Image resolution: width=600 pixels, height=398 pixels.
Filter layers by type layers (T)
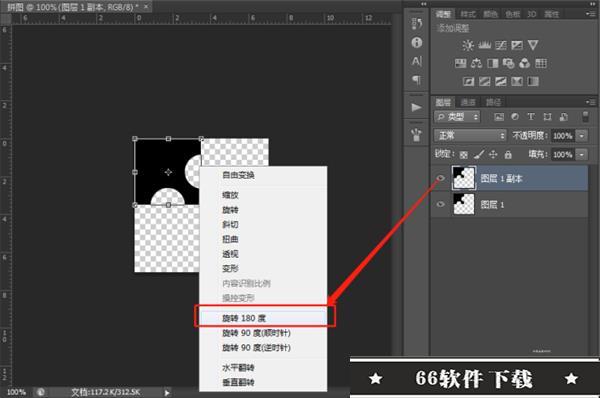click(531, 117)
